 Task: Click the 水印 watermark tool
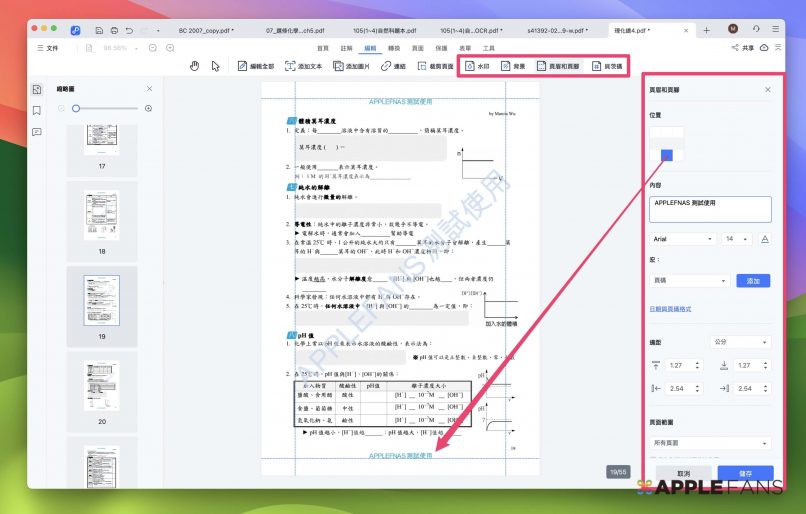(478, 66)
